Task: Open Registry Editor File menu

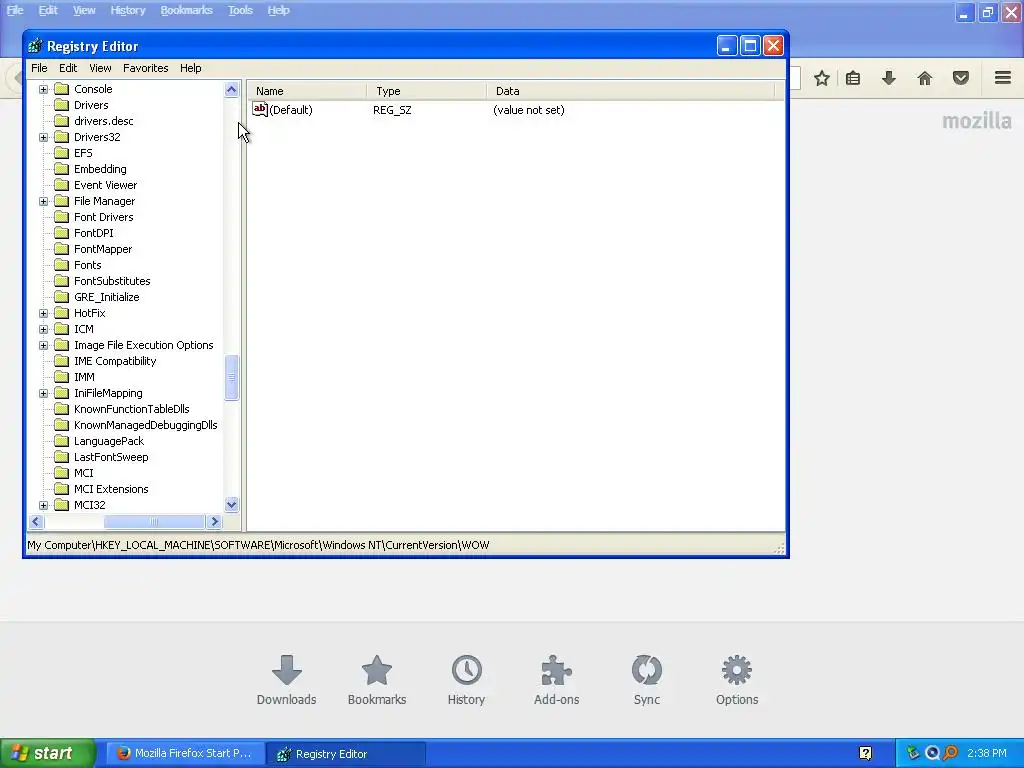Action: 39,68
